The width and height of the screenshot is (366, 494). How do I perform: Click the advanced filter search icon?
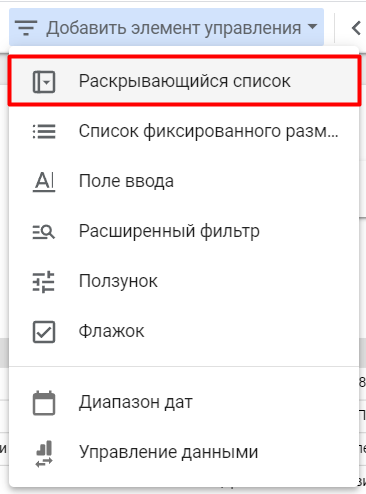(x=44, y=232)
